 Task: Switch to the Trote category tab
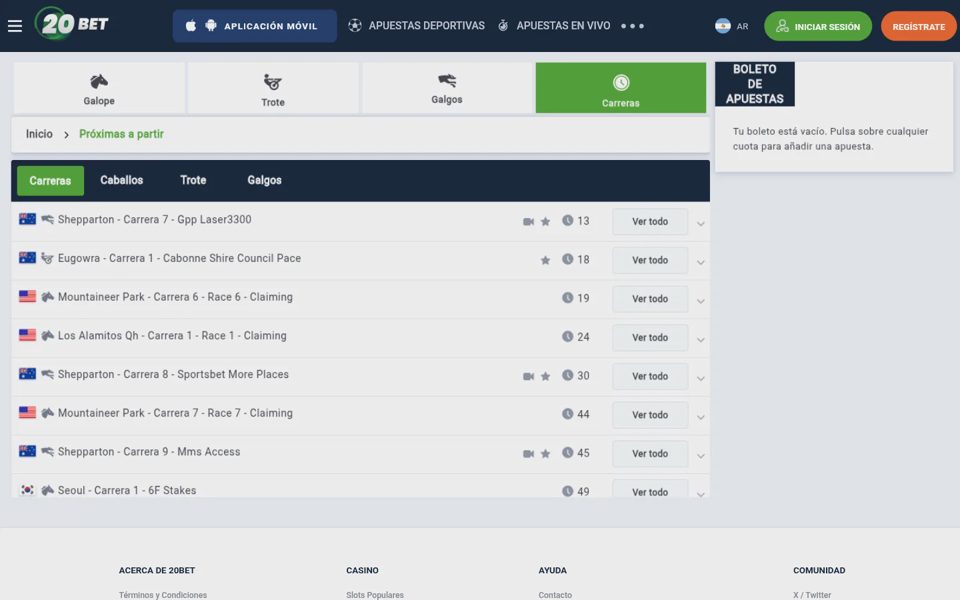coord(273,88)
